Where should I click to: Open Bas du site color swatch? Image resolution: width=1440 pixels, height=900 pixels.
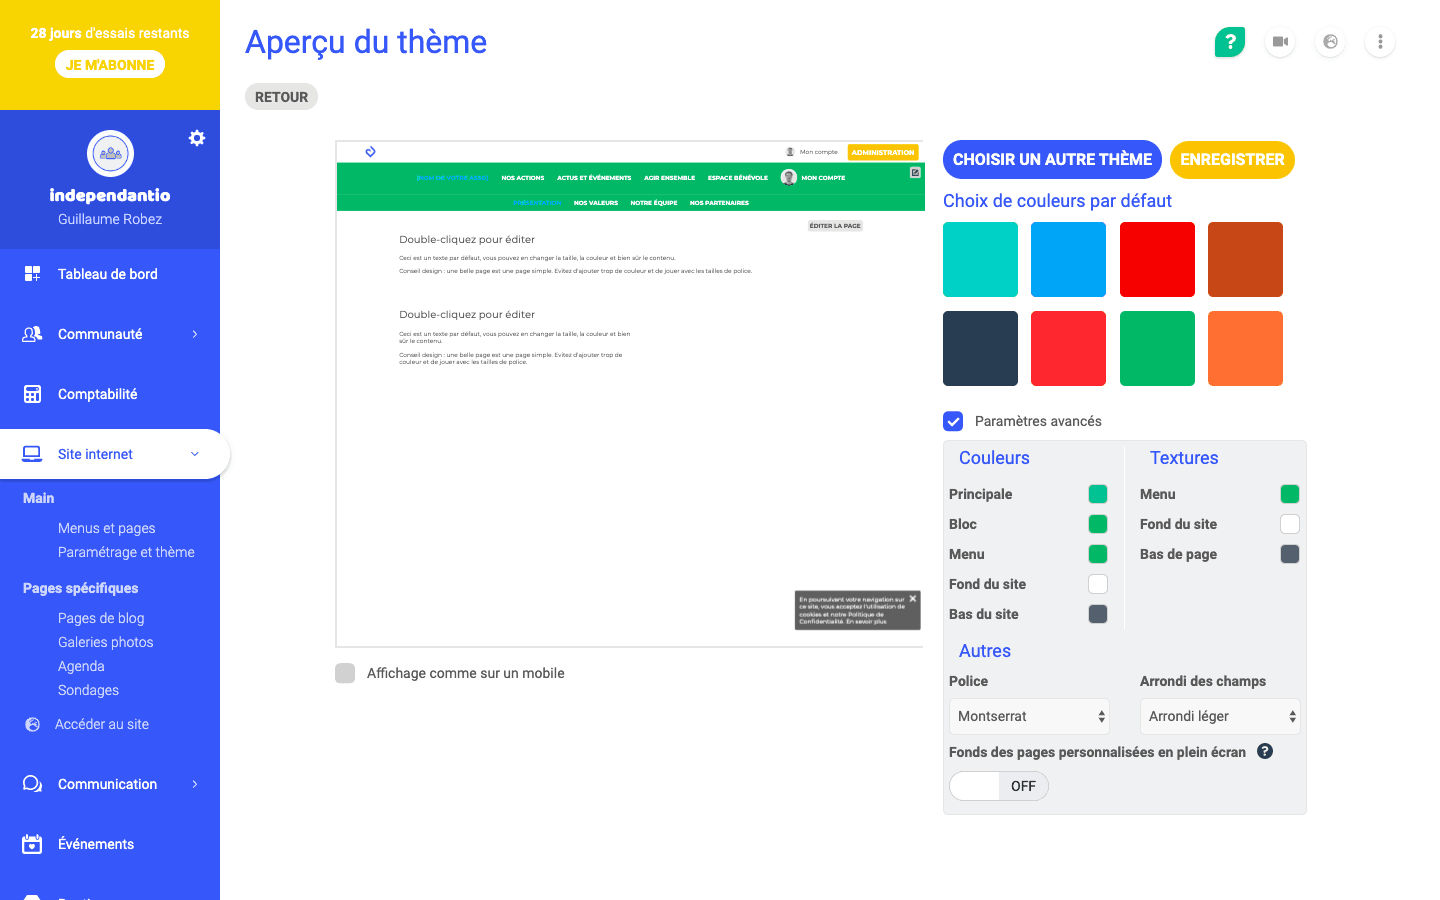click(1098, 614)
